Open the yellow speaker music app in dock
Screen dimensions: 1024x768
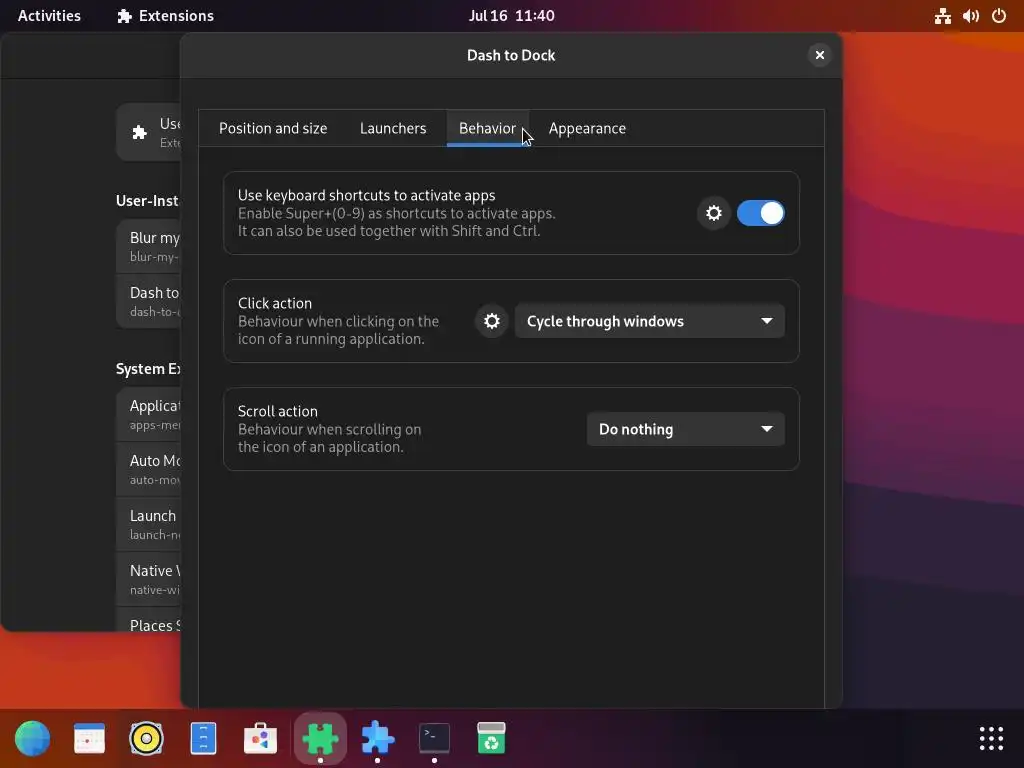146,739
